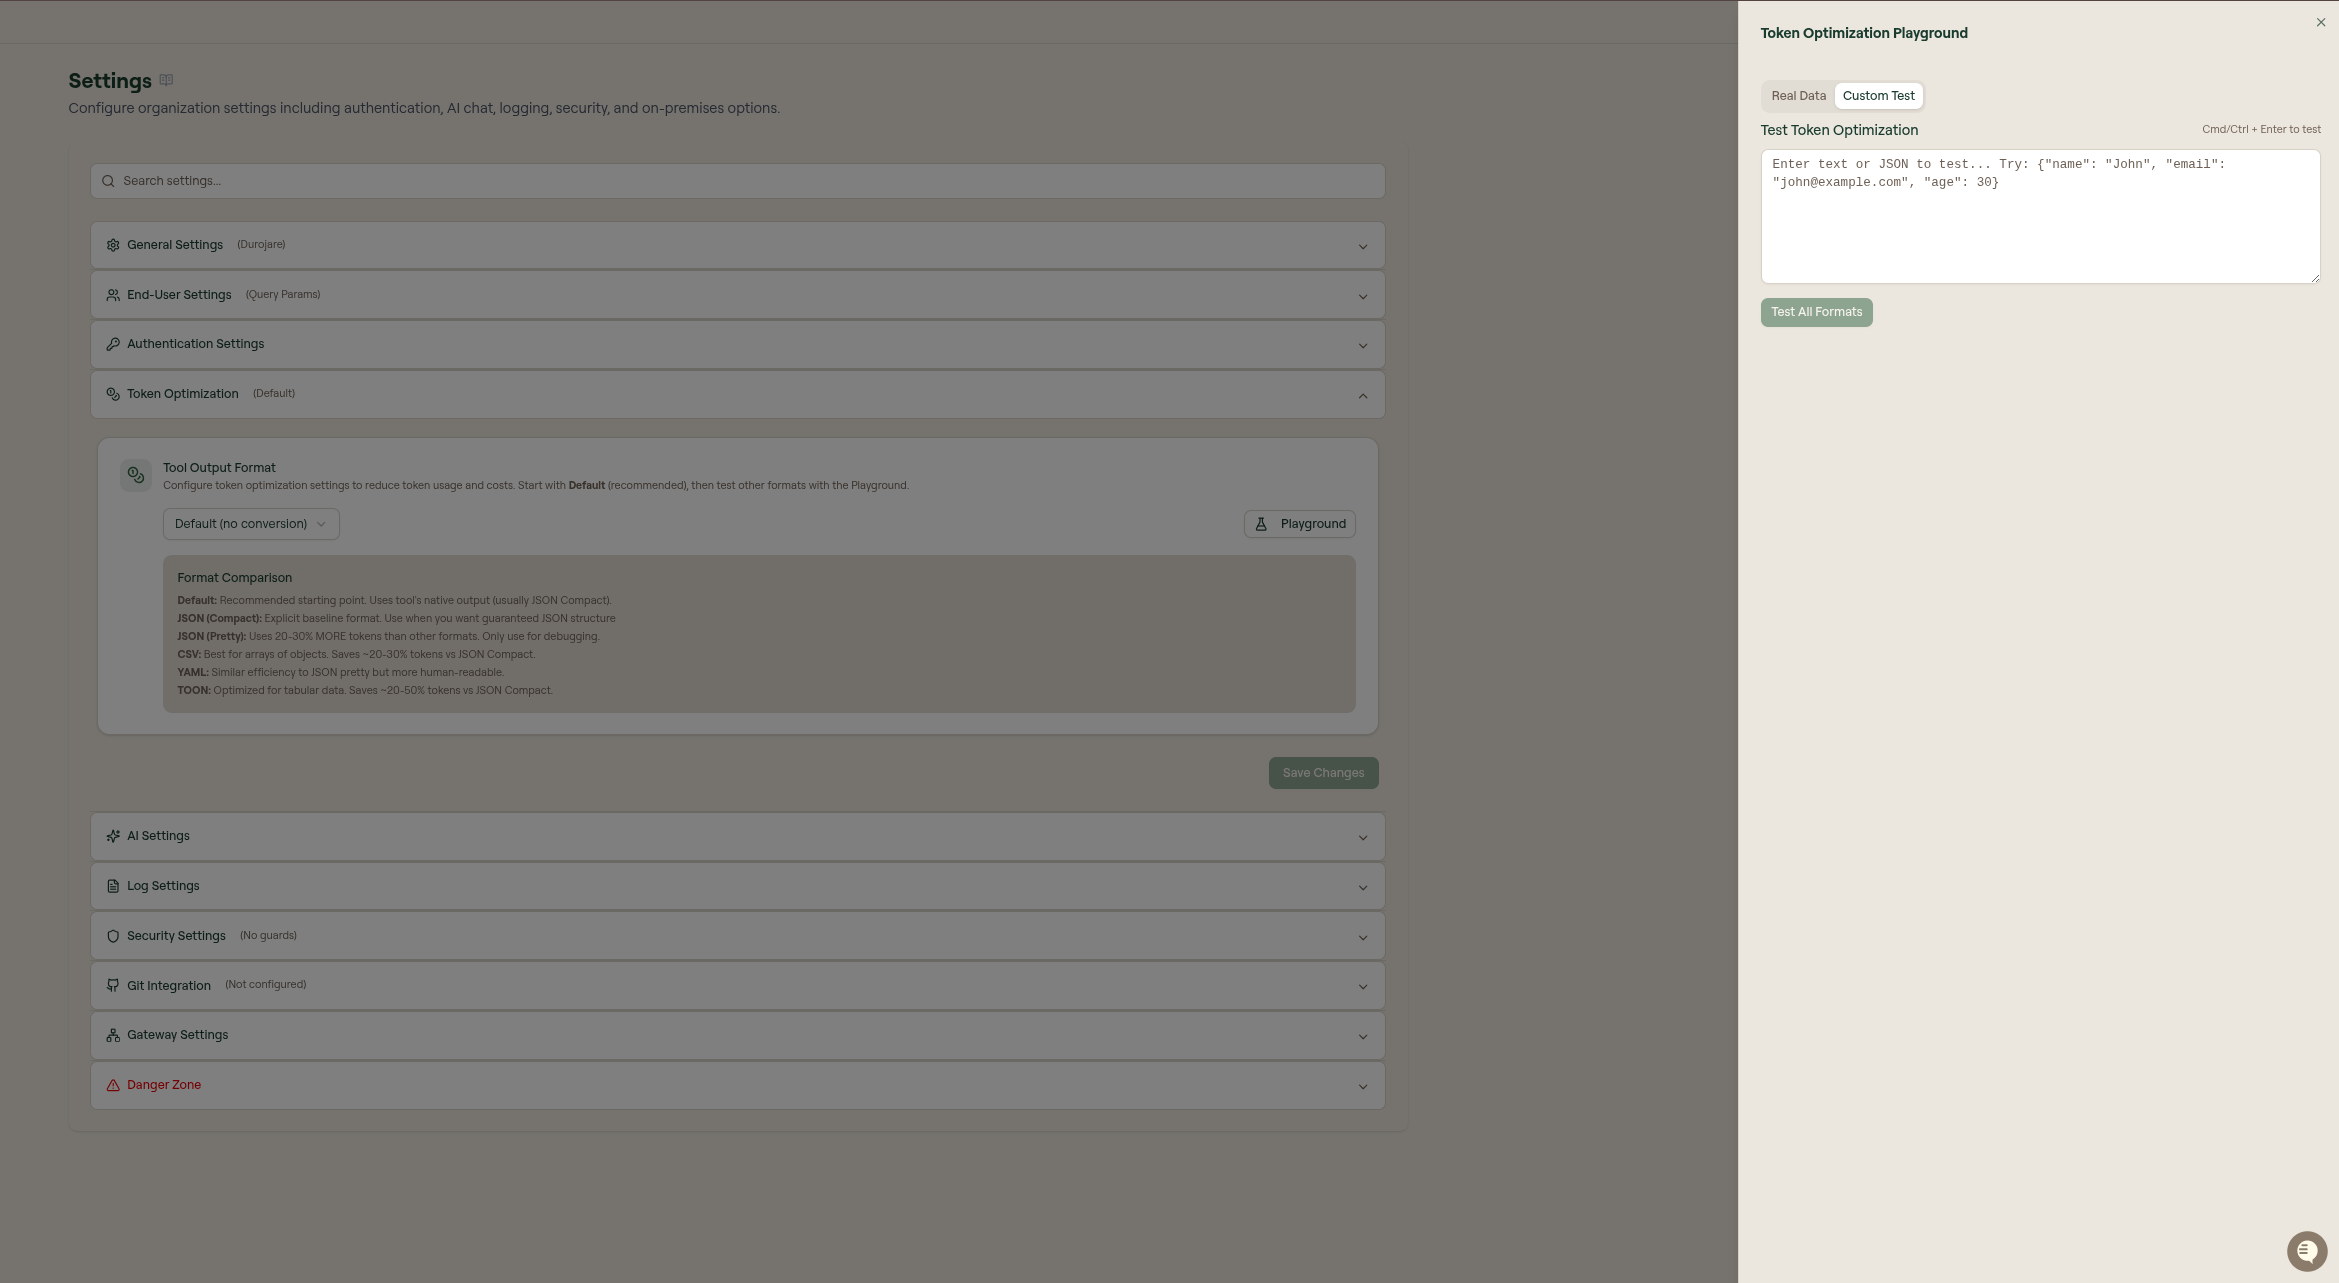
Task: Click the Token Optimization coins icon
Action: pyautogui.click(x=113, y=394)
